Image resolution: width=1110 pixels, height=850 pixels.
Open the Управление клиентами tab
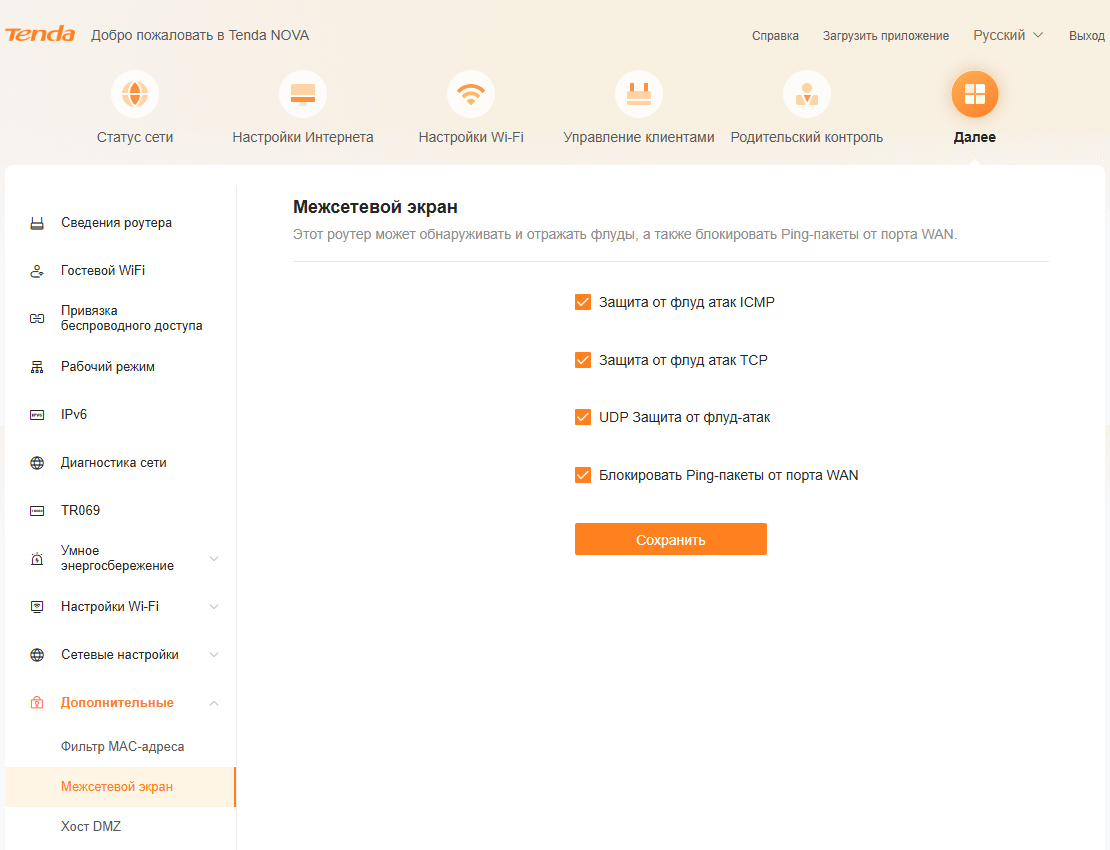pos(639,137)
